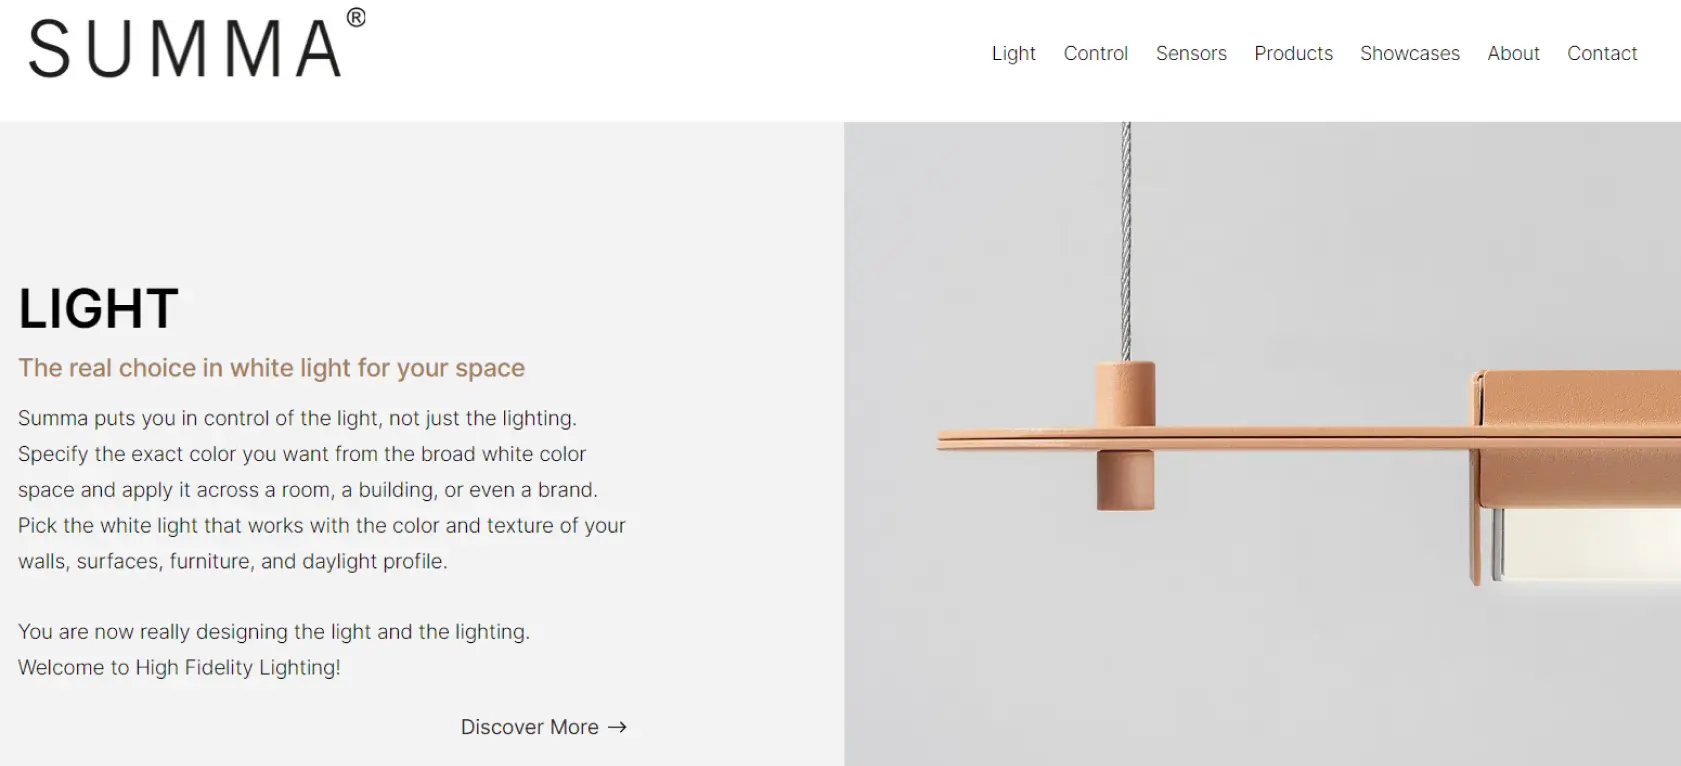This screenshot has height=766, width=1681.
Task: Navigate to the Products section
Action: [1293, 53]
